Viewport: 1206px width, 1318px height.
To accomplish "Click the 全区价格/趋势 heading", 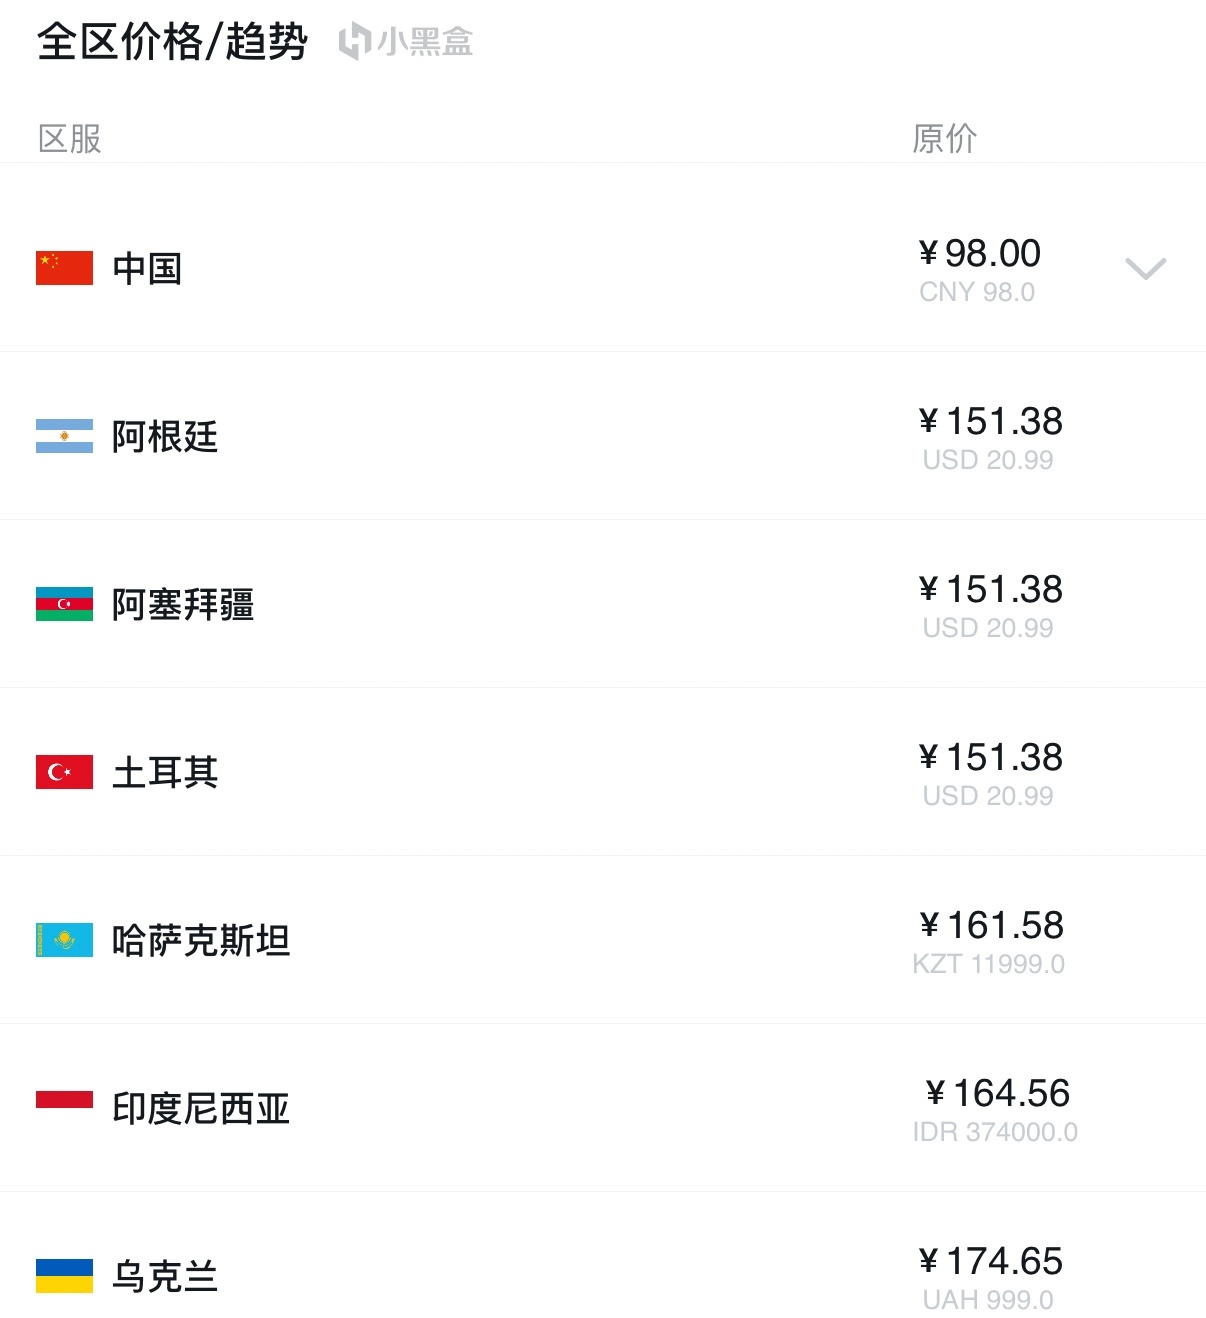I will click(172, 42).
